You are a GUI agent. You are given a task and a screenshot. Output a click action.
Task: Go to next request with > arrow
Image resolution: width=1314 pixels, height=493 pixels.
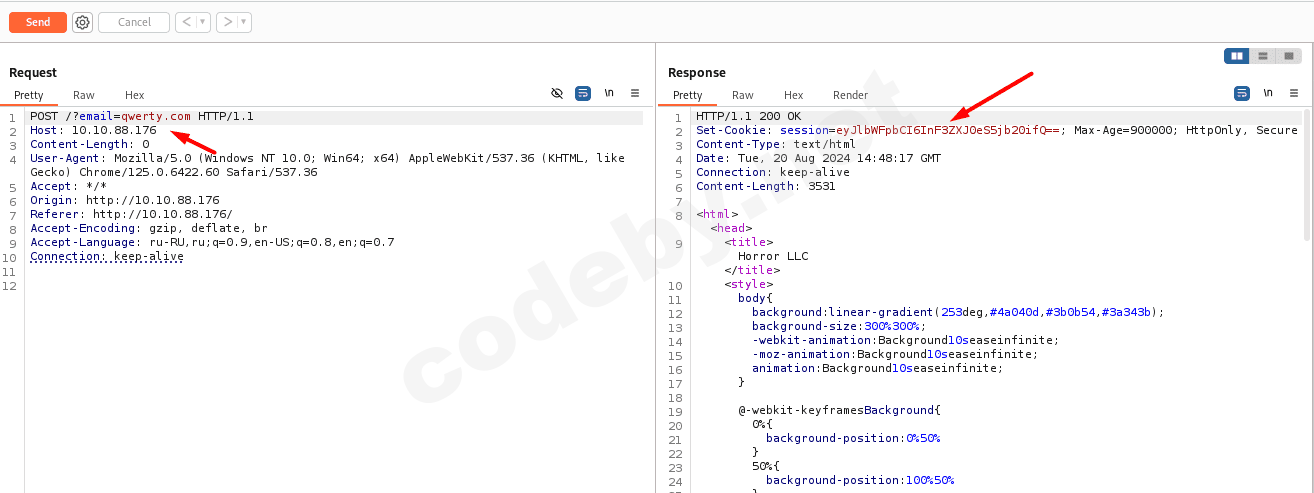[x=227, y=22]
